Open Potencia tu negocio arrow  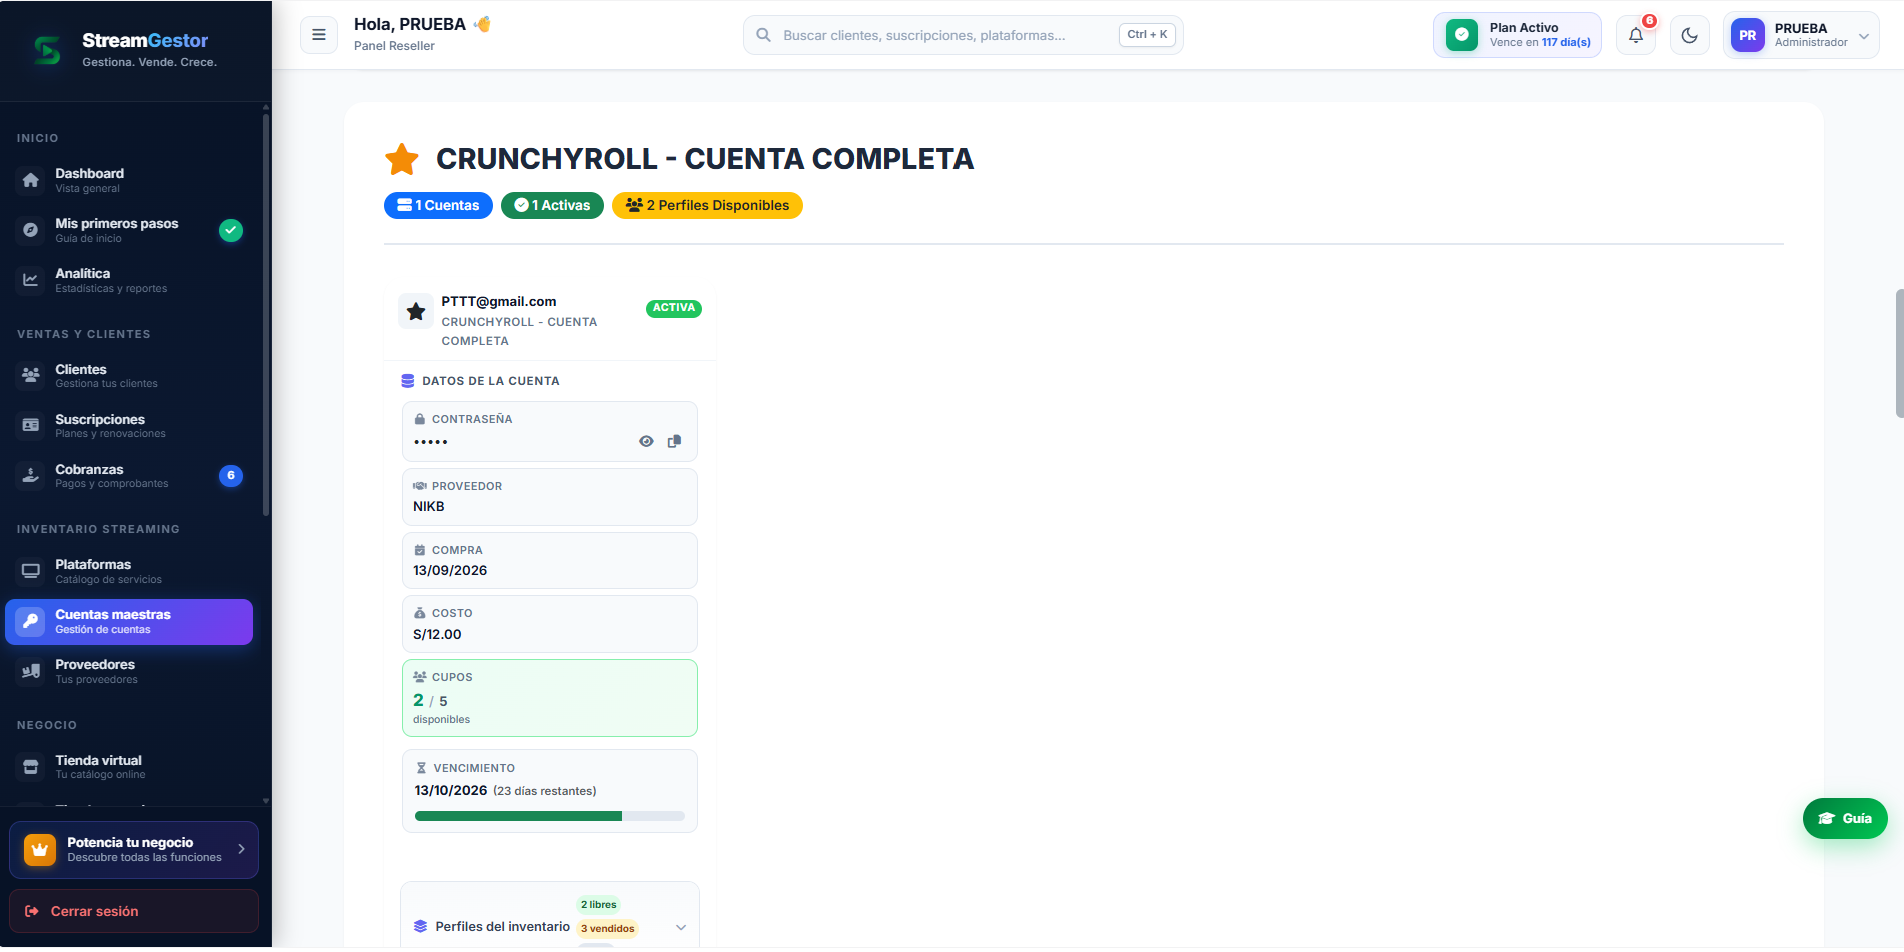[241, 849]
